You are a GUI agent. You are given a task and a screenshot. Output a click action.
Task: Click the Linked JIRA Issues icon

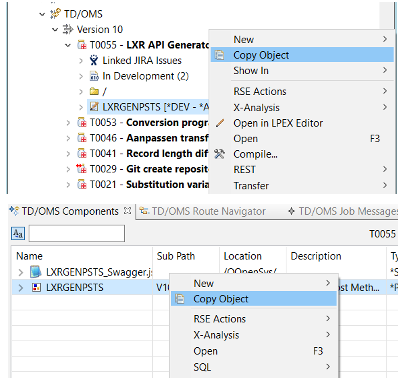(94, 60)
